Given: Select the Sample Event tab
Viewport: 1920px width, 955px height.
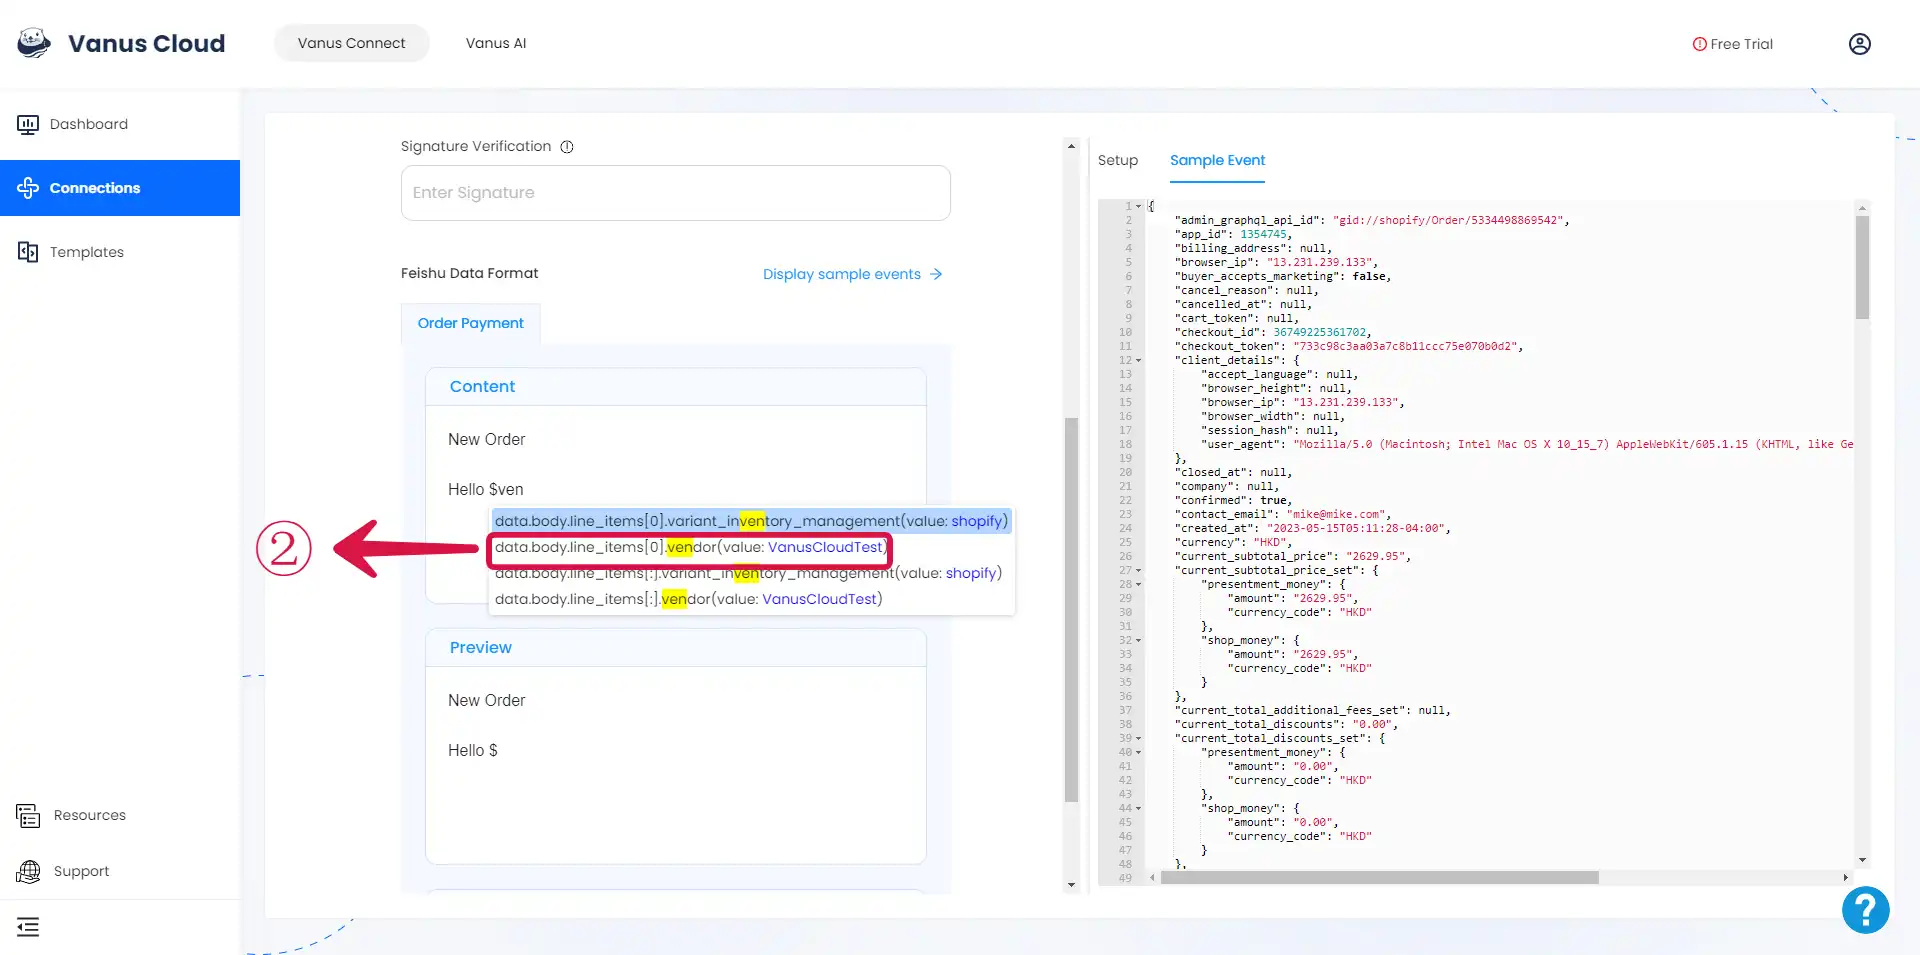Looking at the screenshot, I should click(x=1217, y=160).
